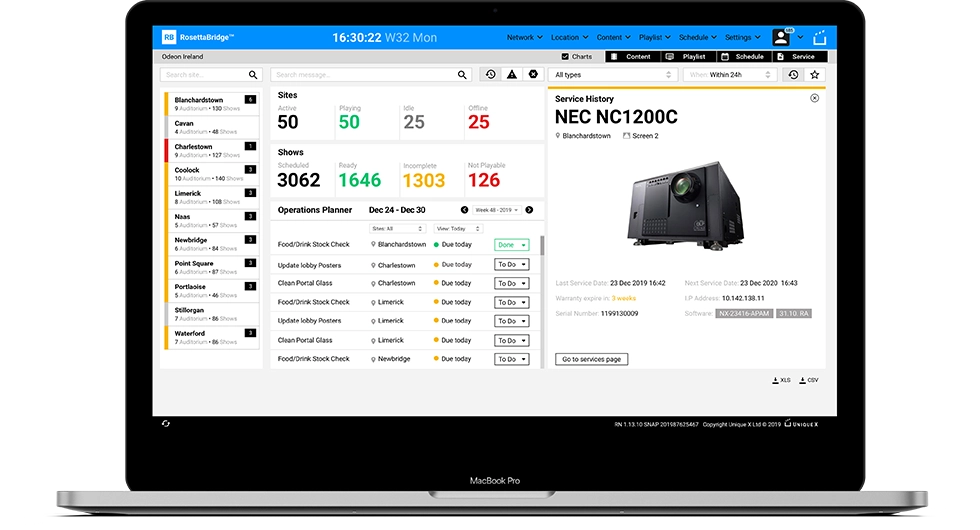Viewport: 980px width, 530px height.
Task: Switch to the black Schedule tab
Action: [744, 56]
